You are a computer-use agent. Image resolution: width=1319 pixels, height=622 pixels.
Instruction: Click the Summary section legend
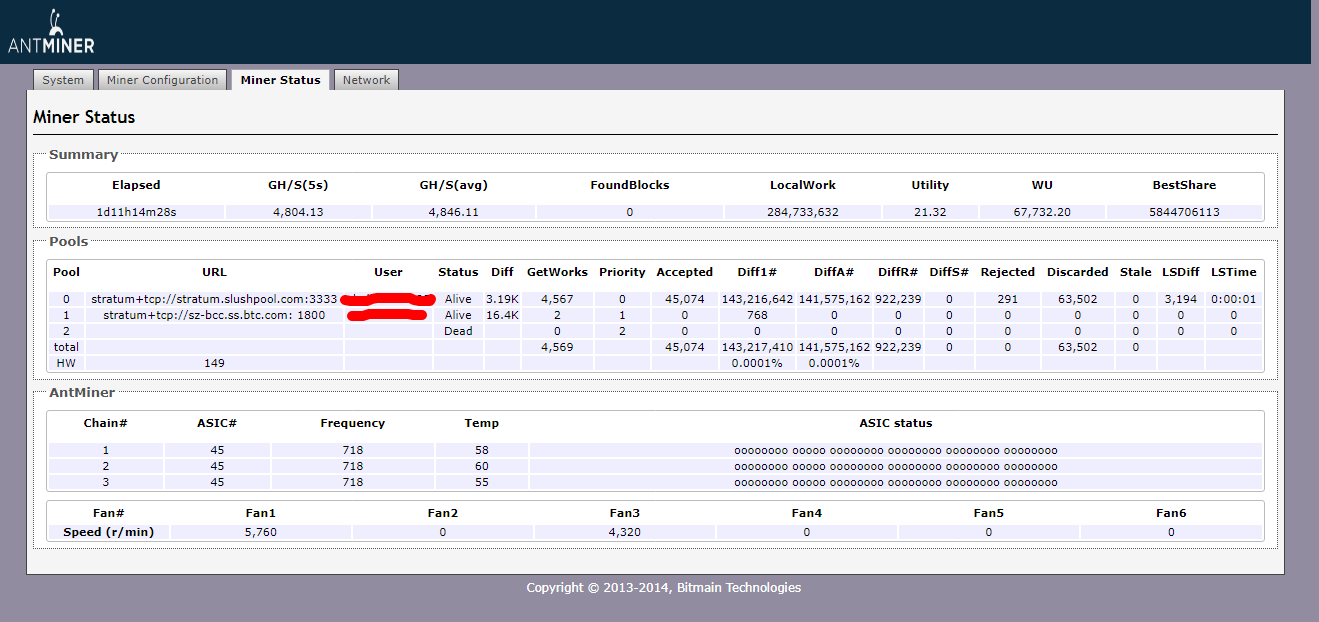point(83,155)
